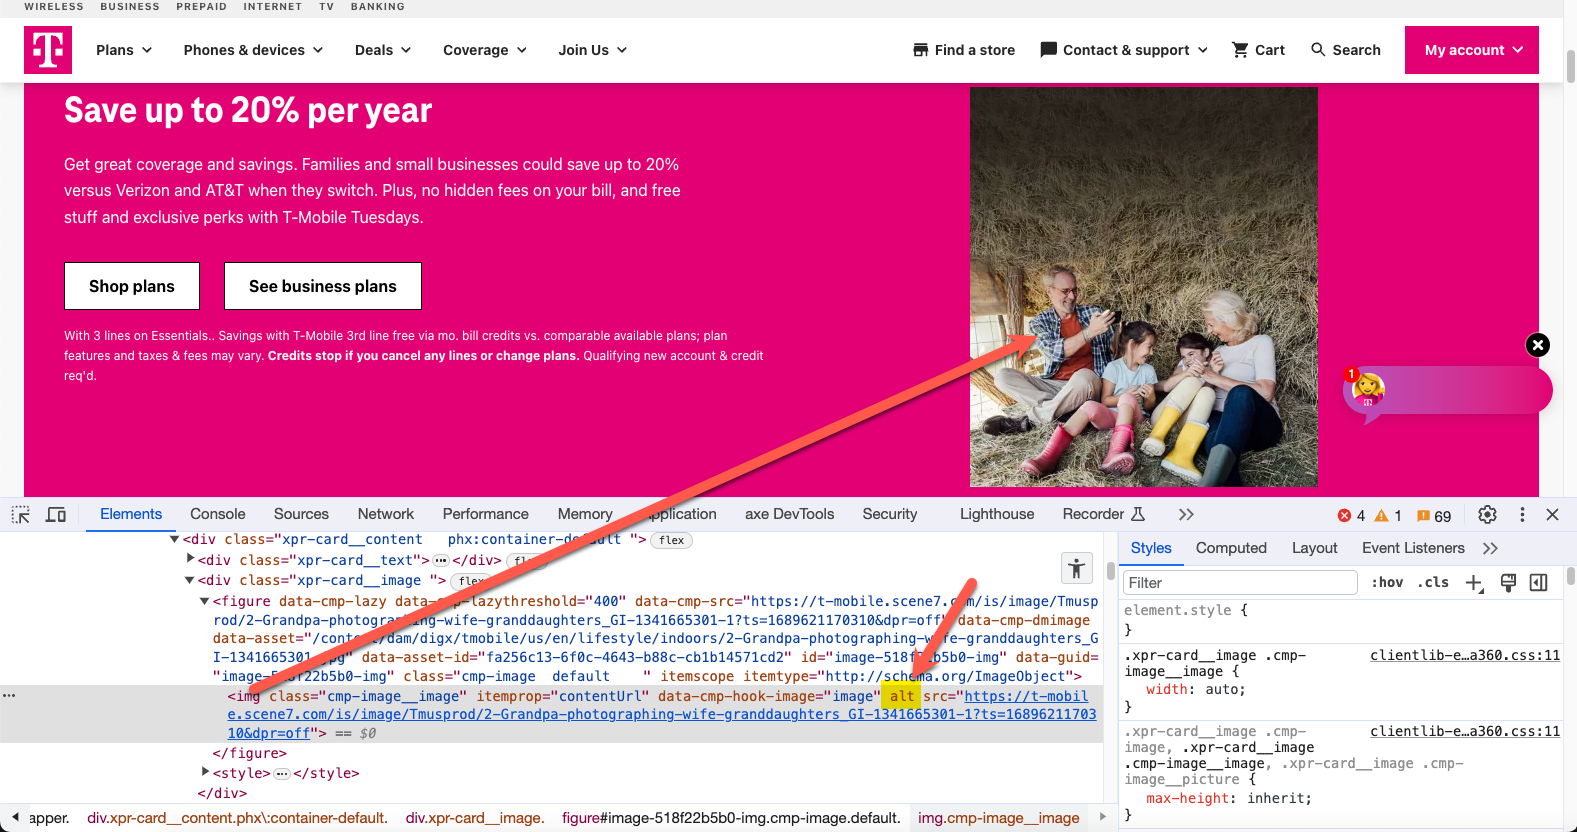Toggle the computed styles sidebar icon

pyautogui.click(x=1539, y=582)
